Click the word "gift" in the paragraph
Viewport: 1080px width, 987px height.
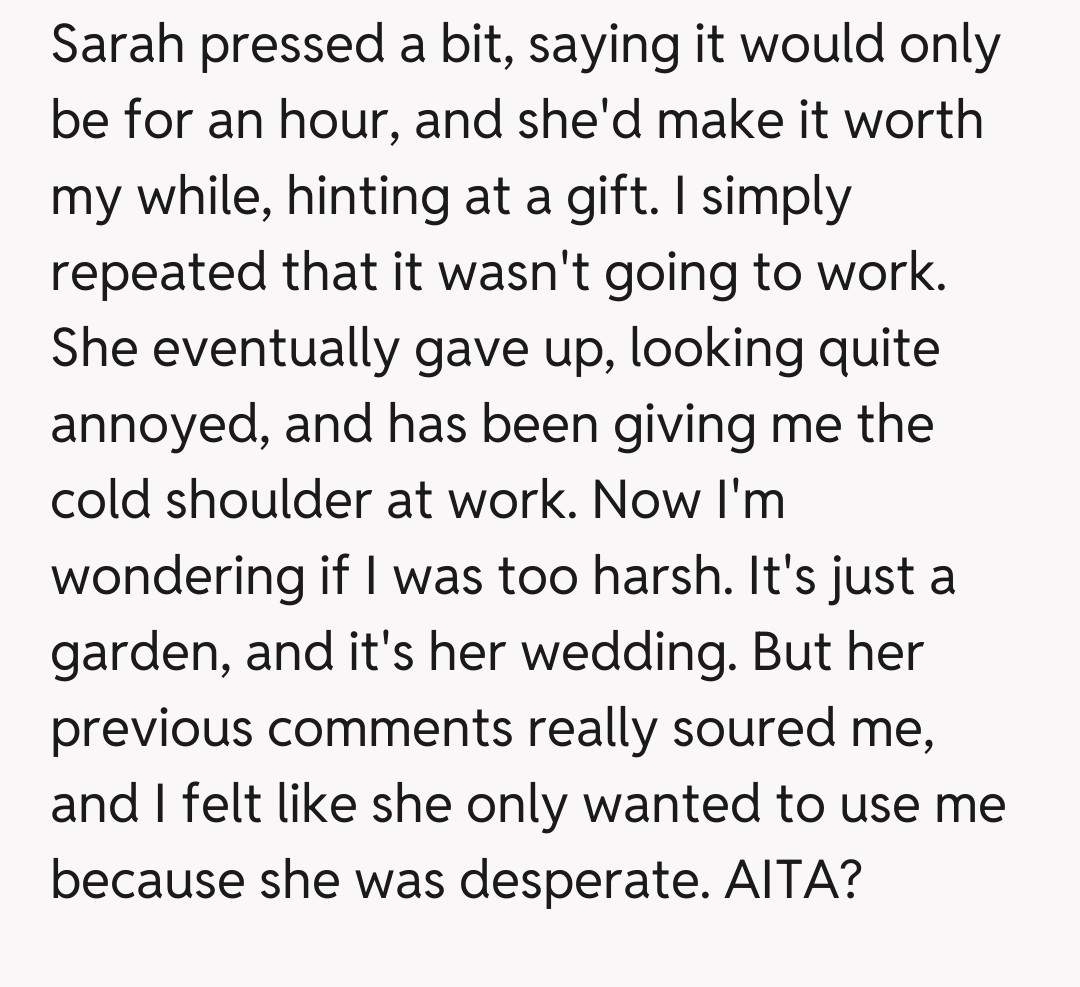point(630,199)
